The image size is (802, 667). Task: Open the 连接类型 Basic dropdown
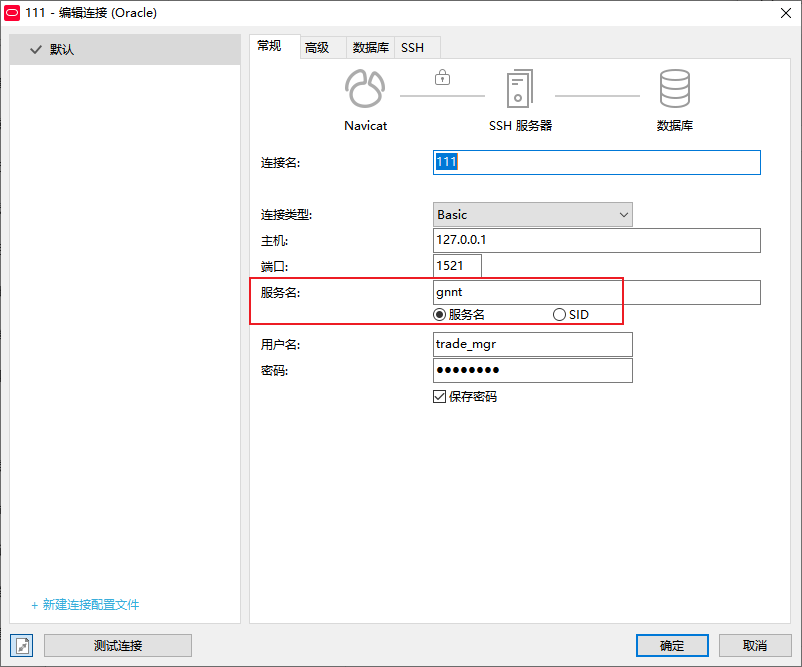click(x=532, y=214)
